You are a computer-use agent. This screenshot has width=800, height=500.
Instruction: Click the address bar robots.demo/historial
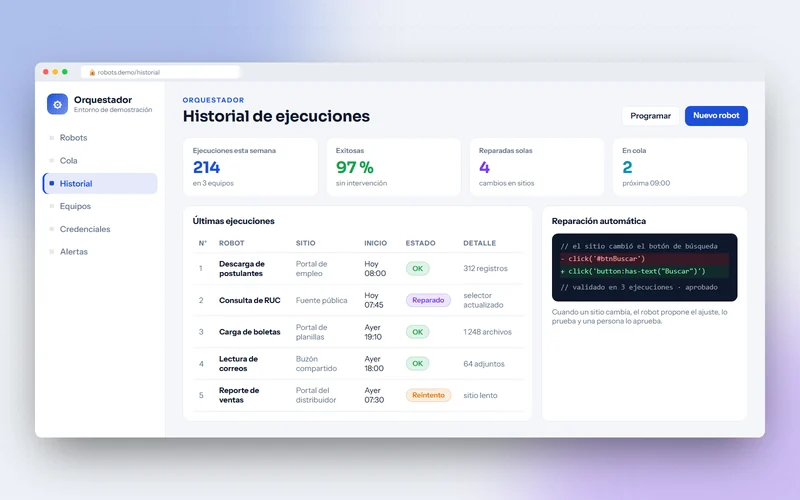[x=160, y=72]
